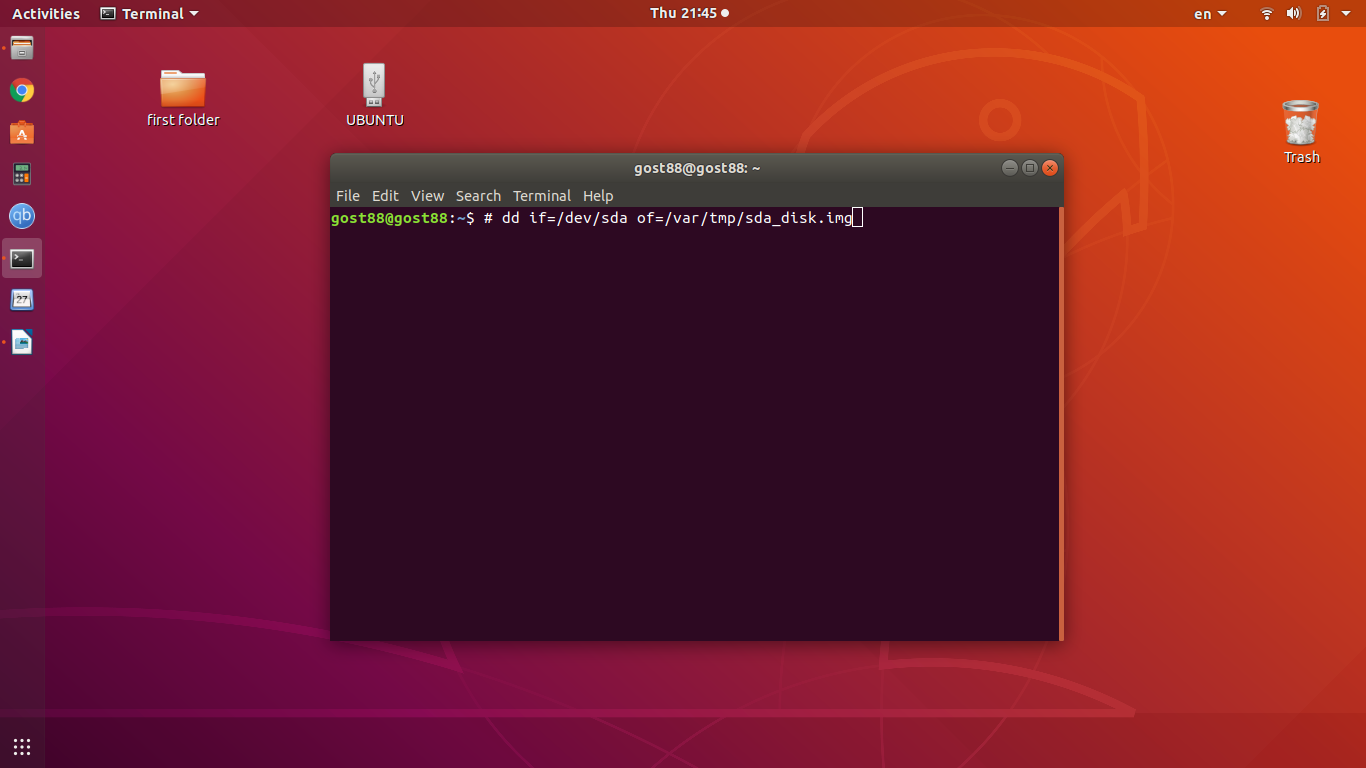The width and height of the screenshot is (1366, 768).
Task: Open the Files manager in the dock
Action: (x=22, y=48)
